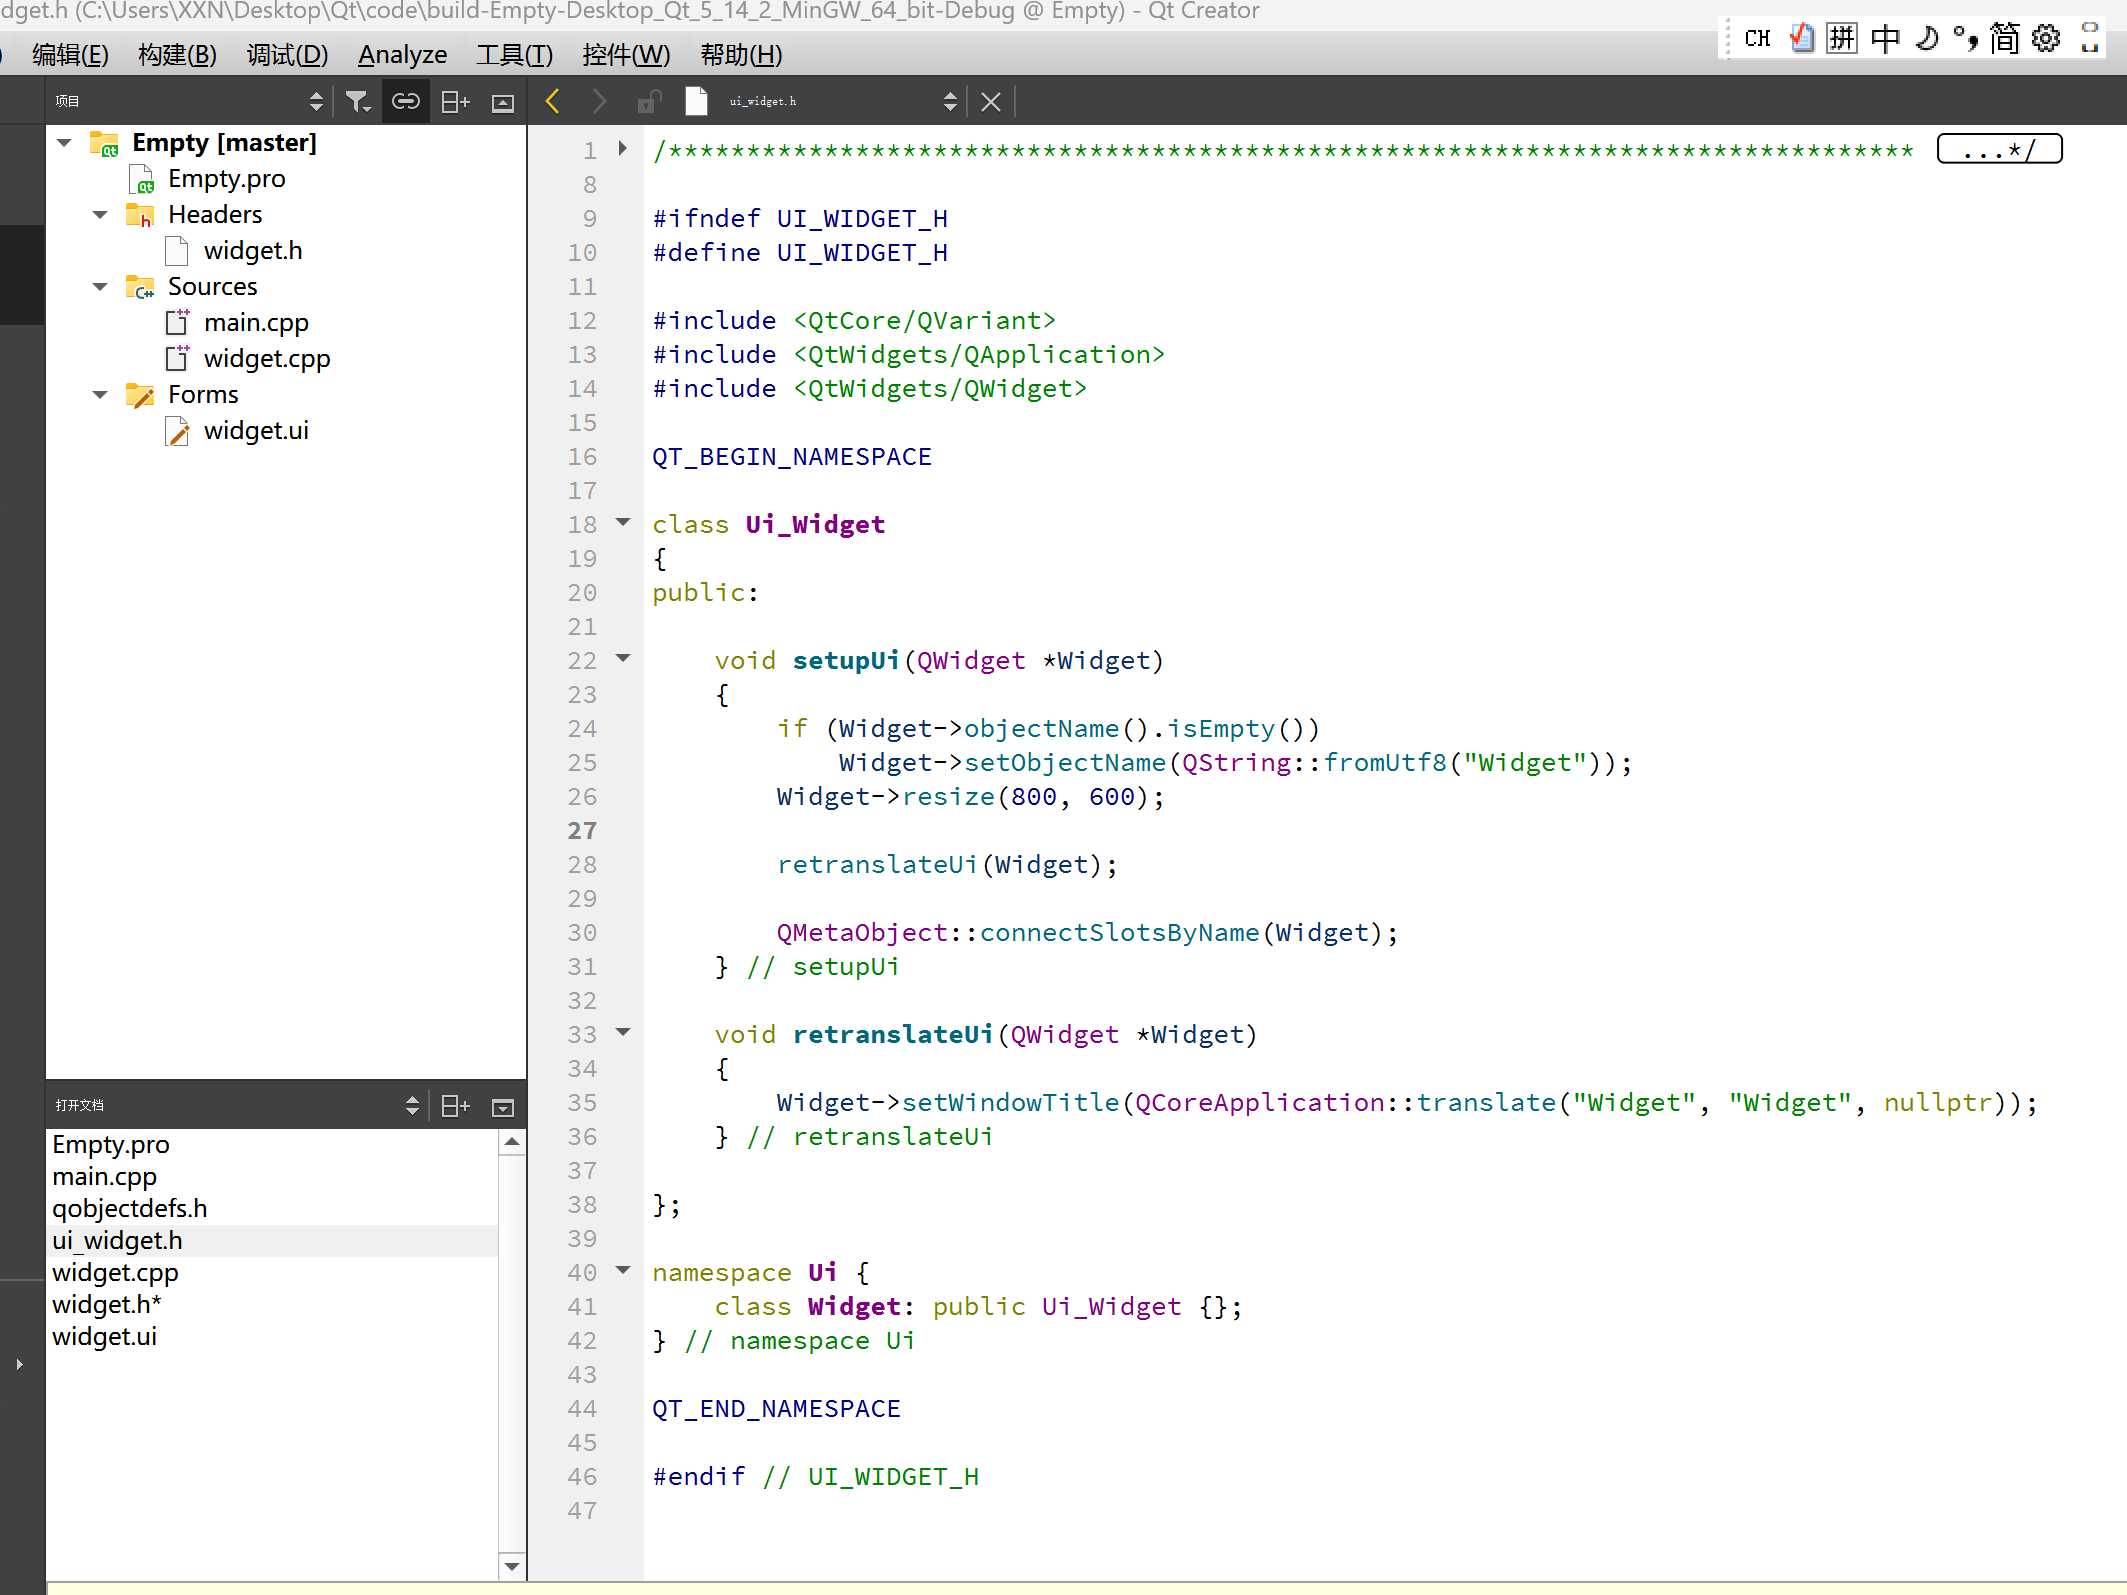Open the project view selector dropdown
The width and height of the screenshot is (2127, 1595).
click(x=316, y=101)
